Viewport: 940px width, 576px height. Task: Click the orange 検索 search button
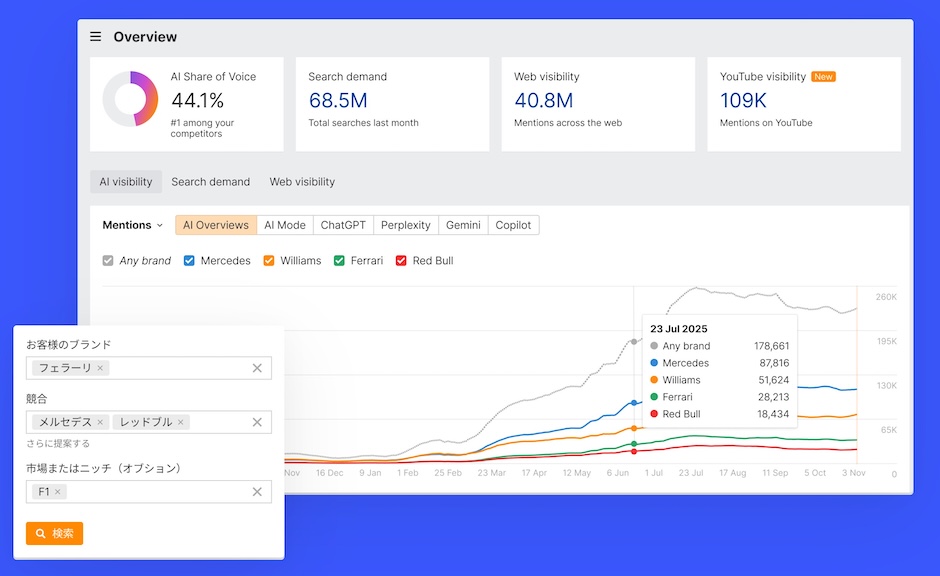click(55, 533)
